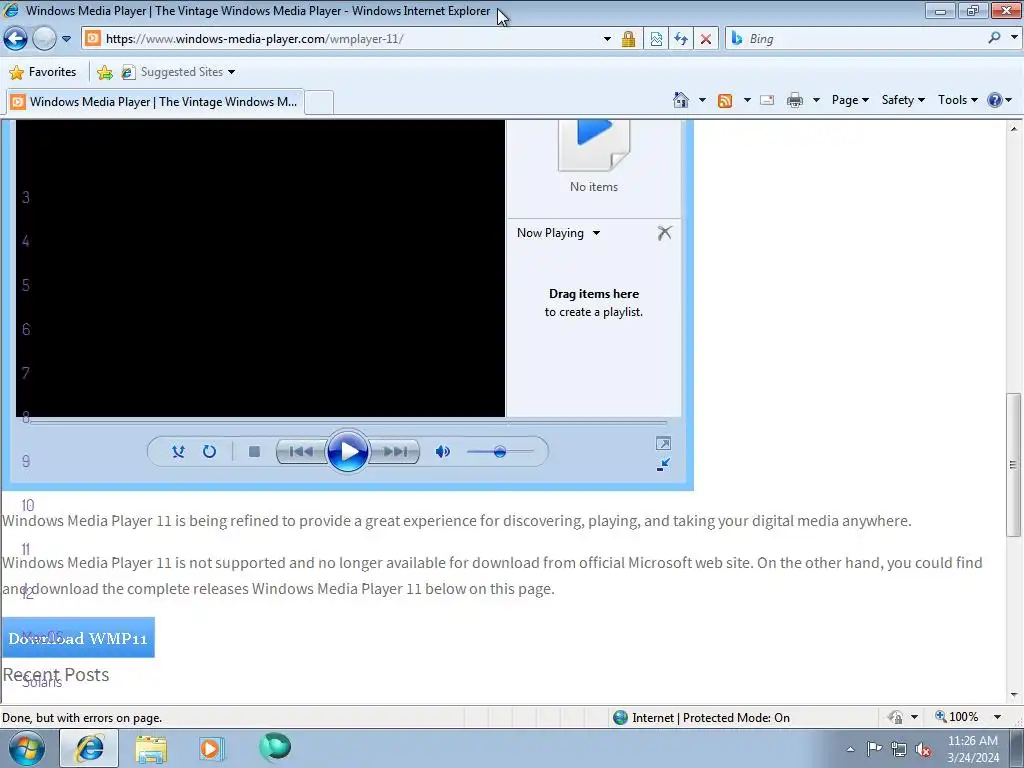1024x768 pixels.
Task: Click the Back navigation button
Action: [16, 39]
